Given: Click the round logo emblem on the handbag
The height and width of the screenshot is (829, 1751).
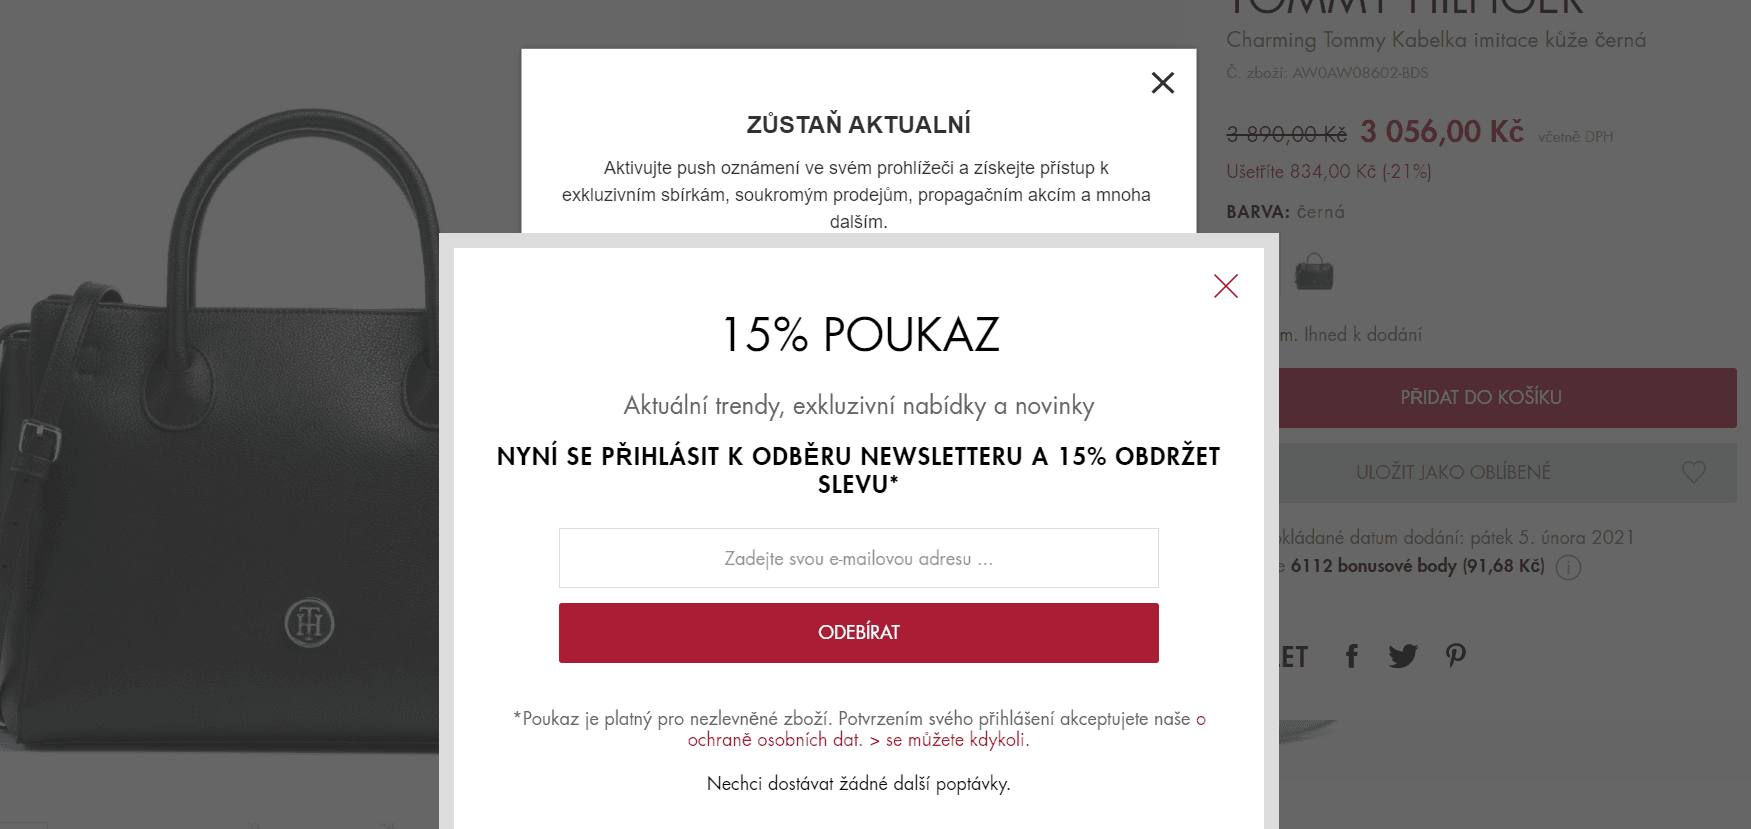Looking at the screenshot, I should point(310,623).
